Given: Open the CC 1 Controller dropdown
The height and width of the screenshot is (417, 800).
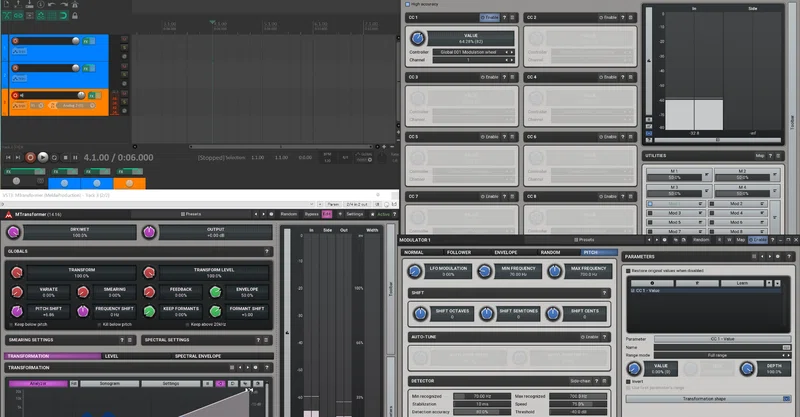Looking at the screenshot, I should tap(473, 52).
